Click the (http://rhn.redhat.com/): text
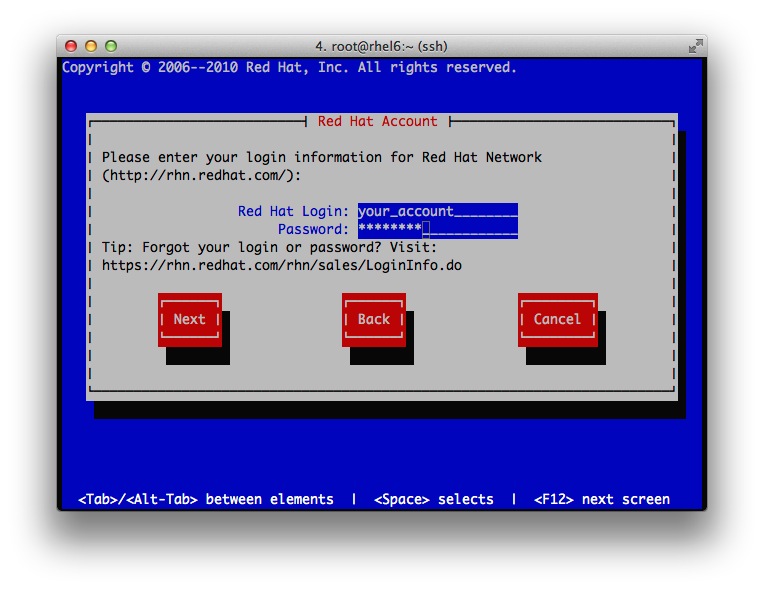This screenshot has width=764, height=590. pos(201,175)
